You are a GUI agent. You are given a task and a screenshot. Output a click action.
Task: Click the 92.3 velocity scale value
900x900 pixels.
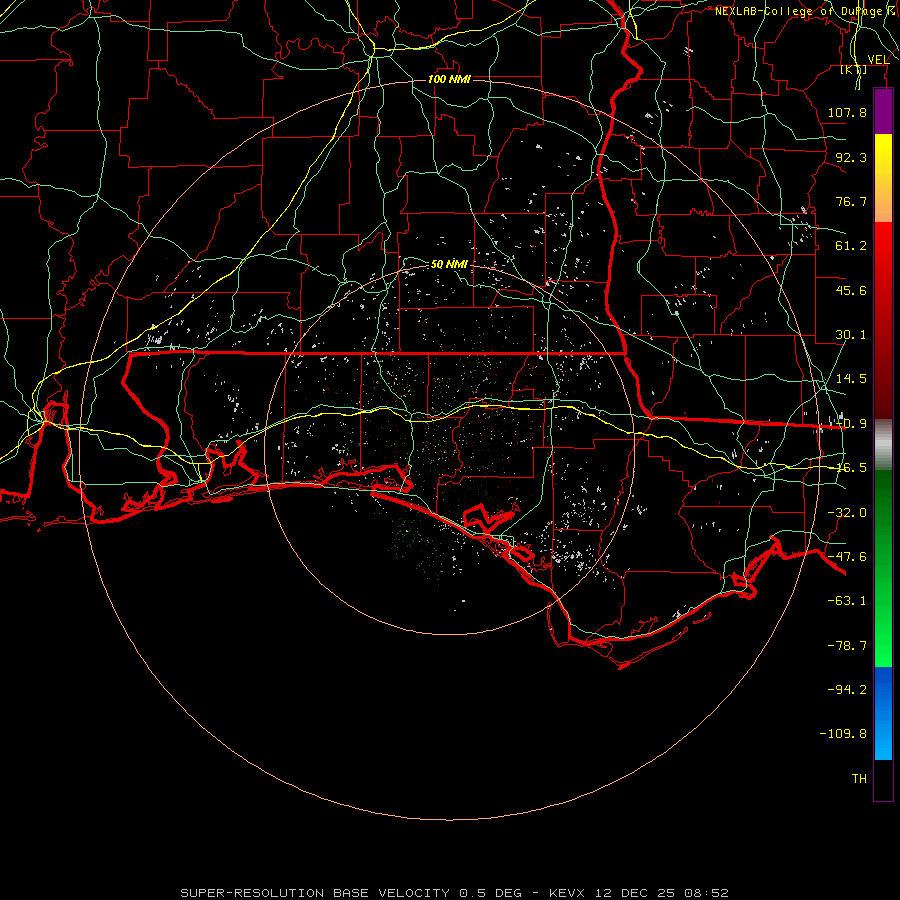pyautogui.click(x=851, y=157)
